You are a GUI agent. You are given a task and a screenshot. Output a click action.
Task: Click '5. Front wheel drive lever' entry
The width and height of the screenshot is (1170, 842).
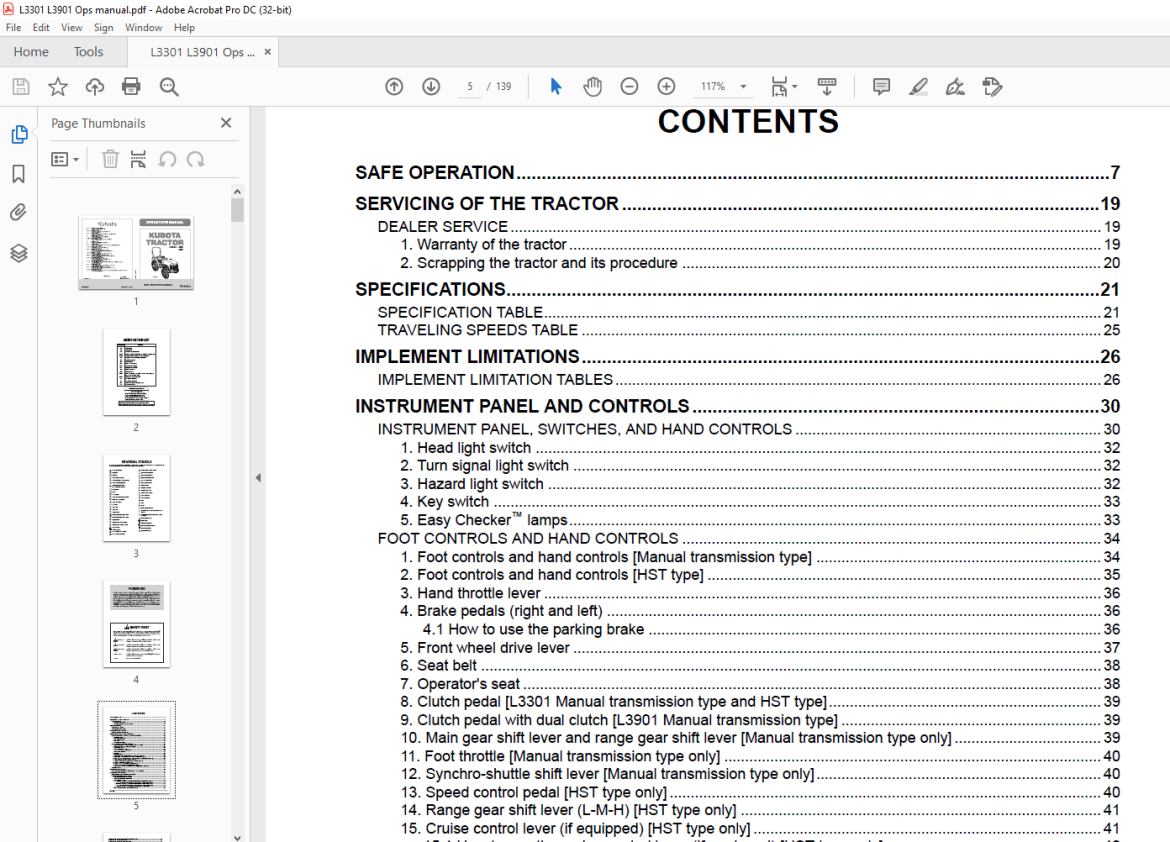[760, 647]
